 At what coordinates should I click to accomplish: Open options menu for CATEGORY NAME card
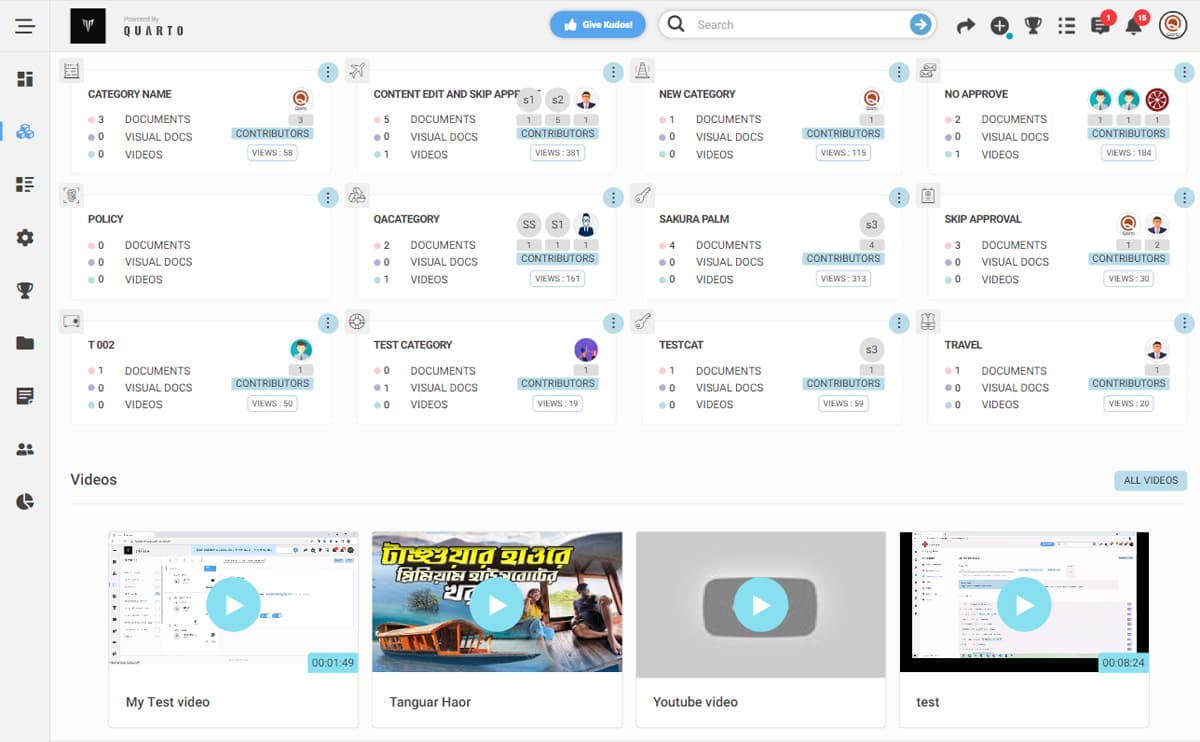coord(328,72)
